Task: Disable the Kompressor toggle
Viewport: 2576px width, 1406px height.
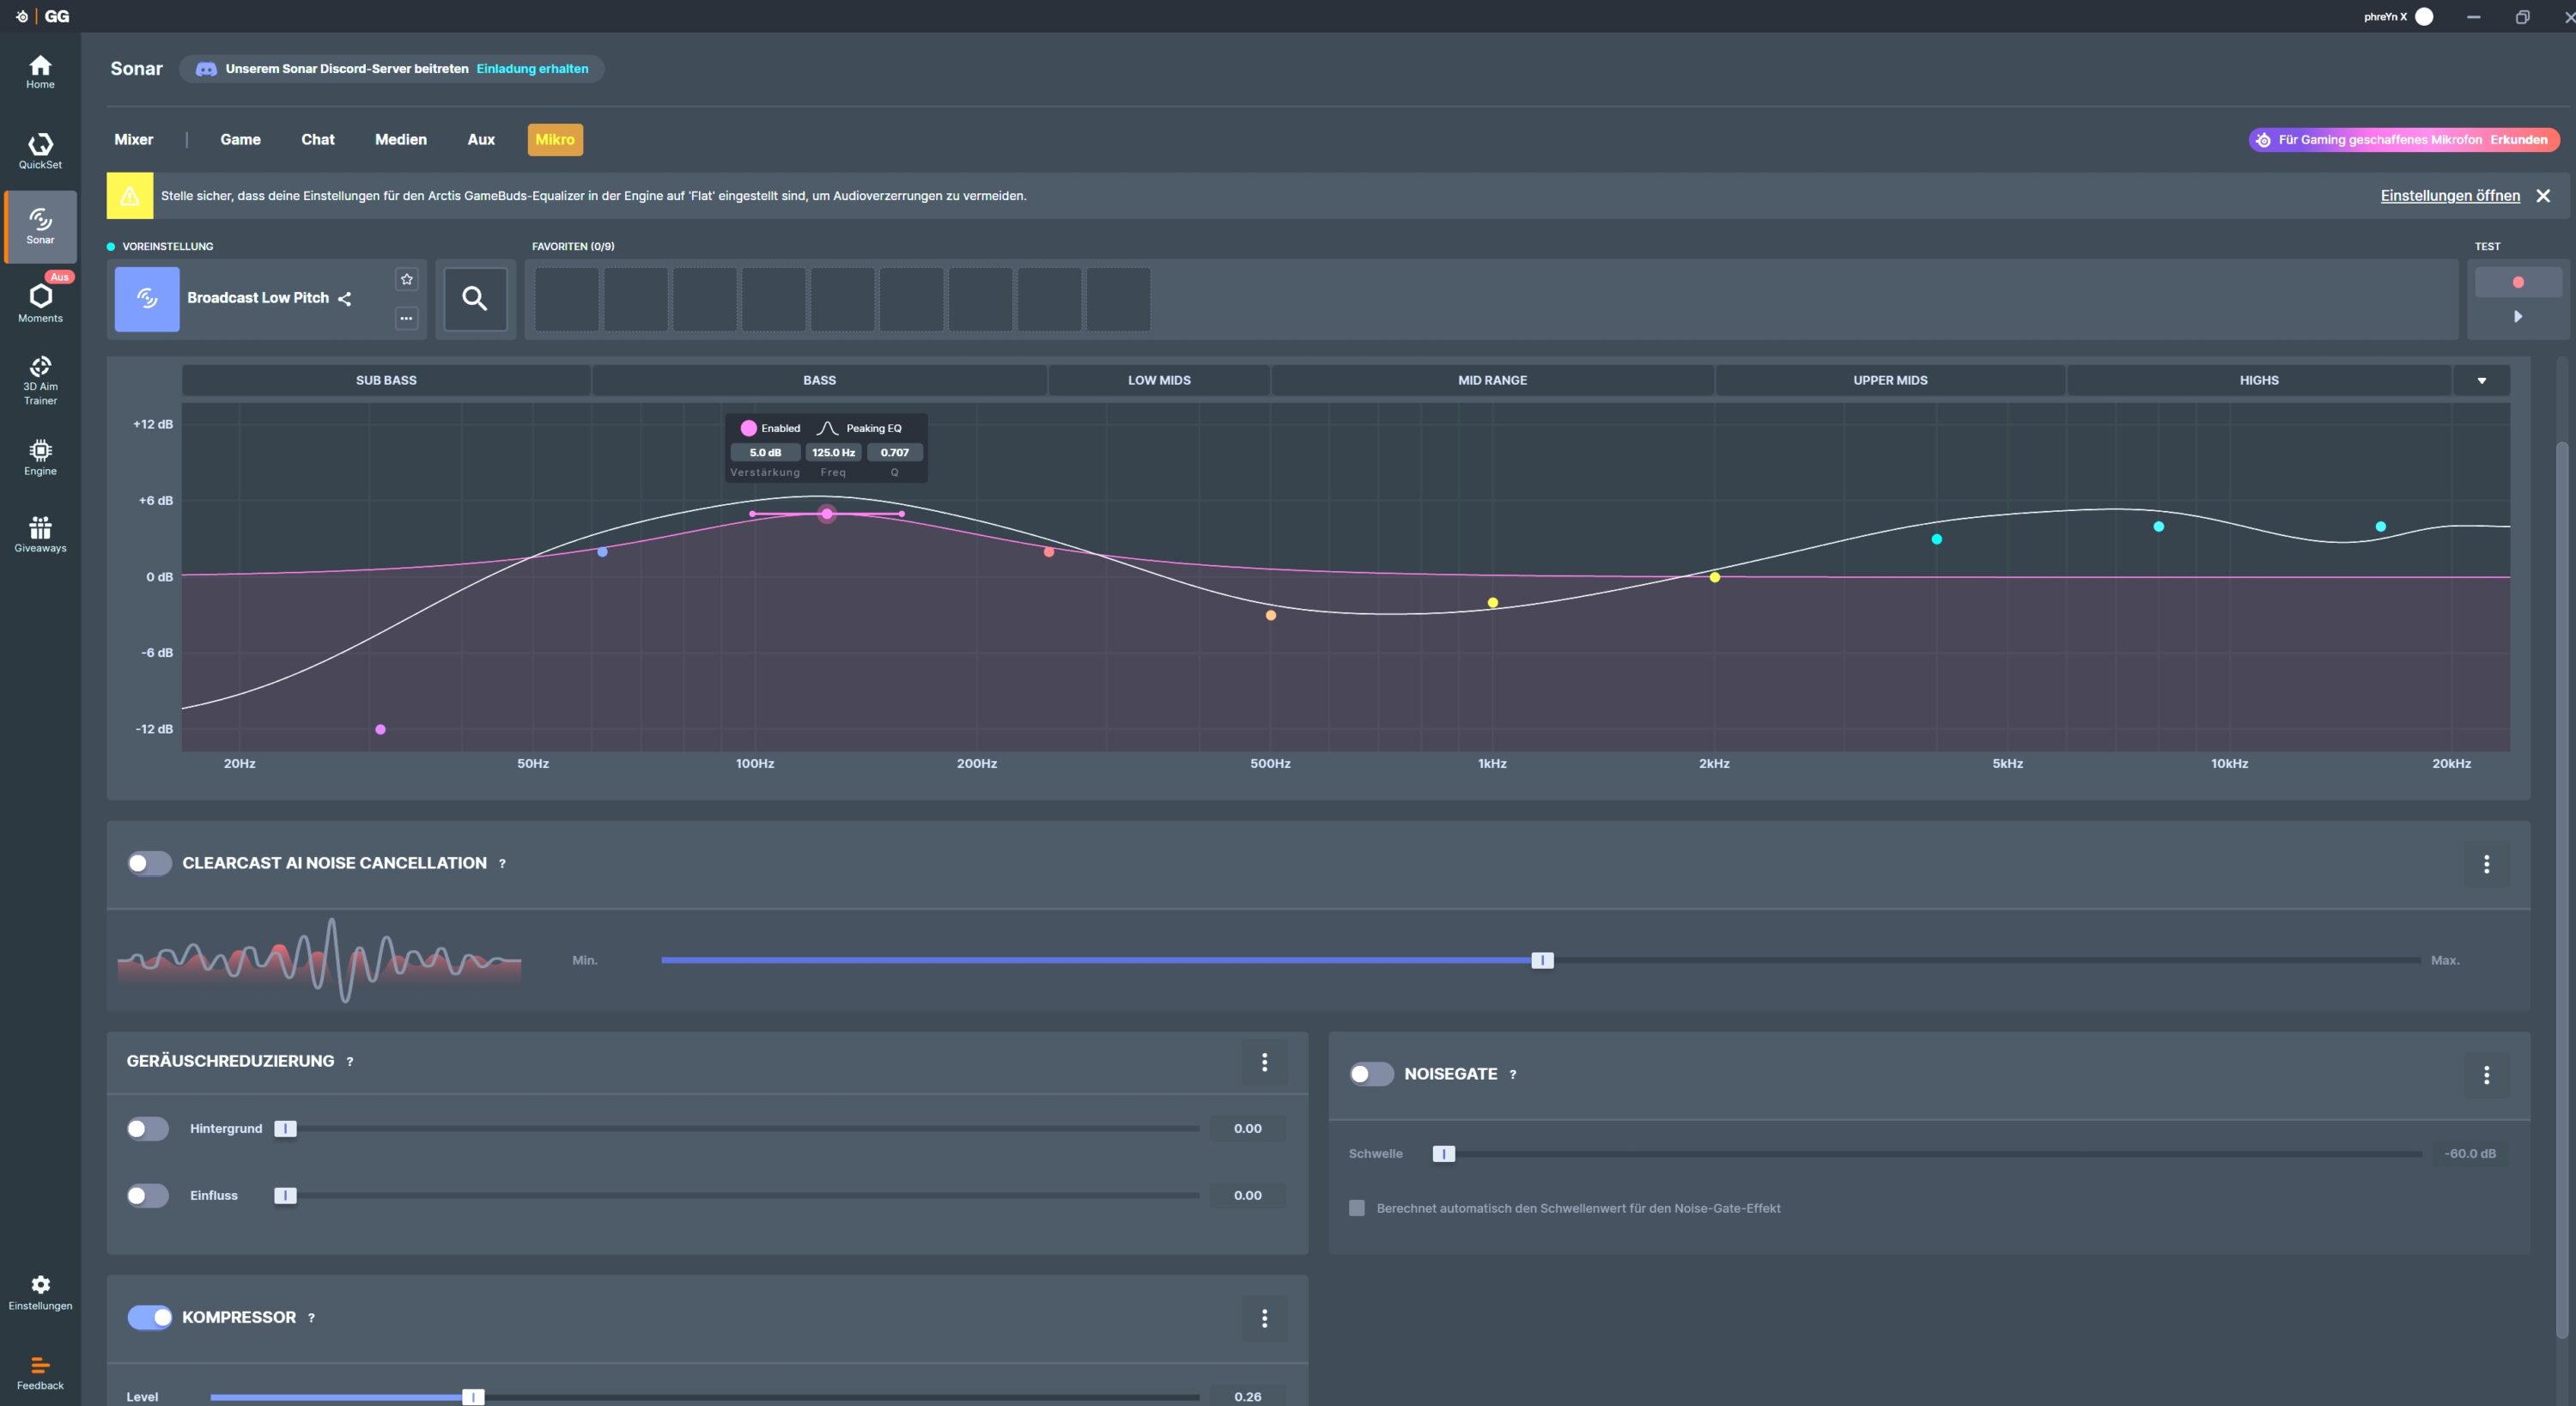Action: pyautogui.click(x=149, y=1317)
